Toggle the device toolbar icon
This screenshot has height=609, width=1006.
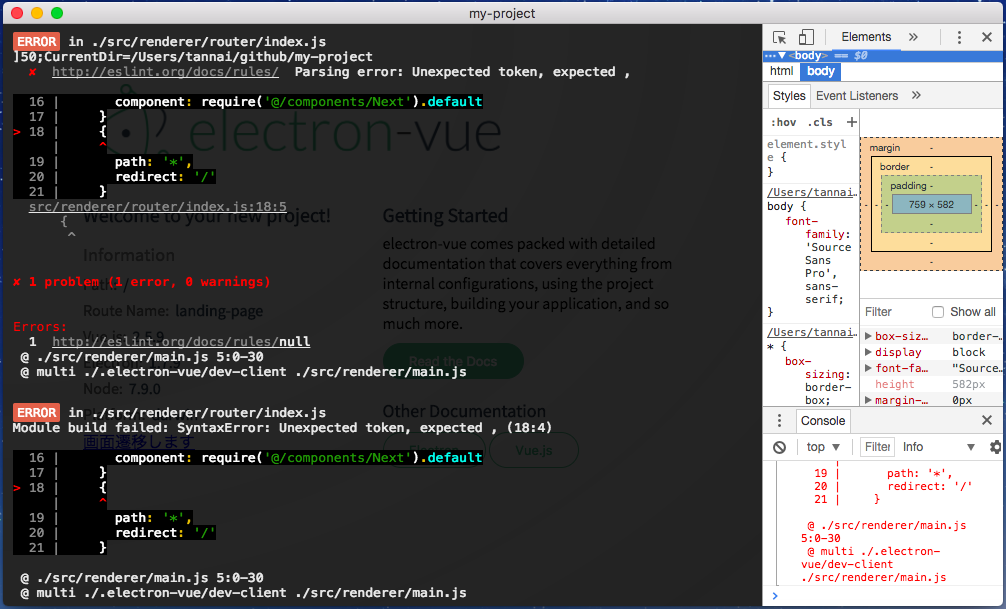point(806,37)
